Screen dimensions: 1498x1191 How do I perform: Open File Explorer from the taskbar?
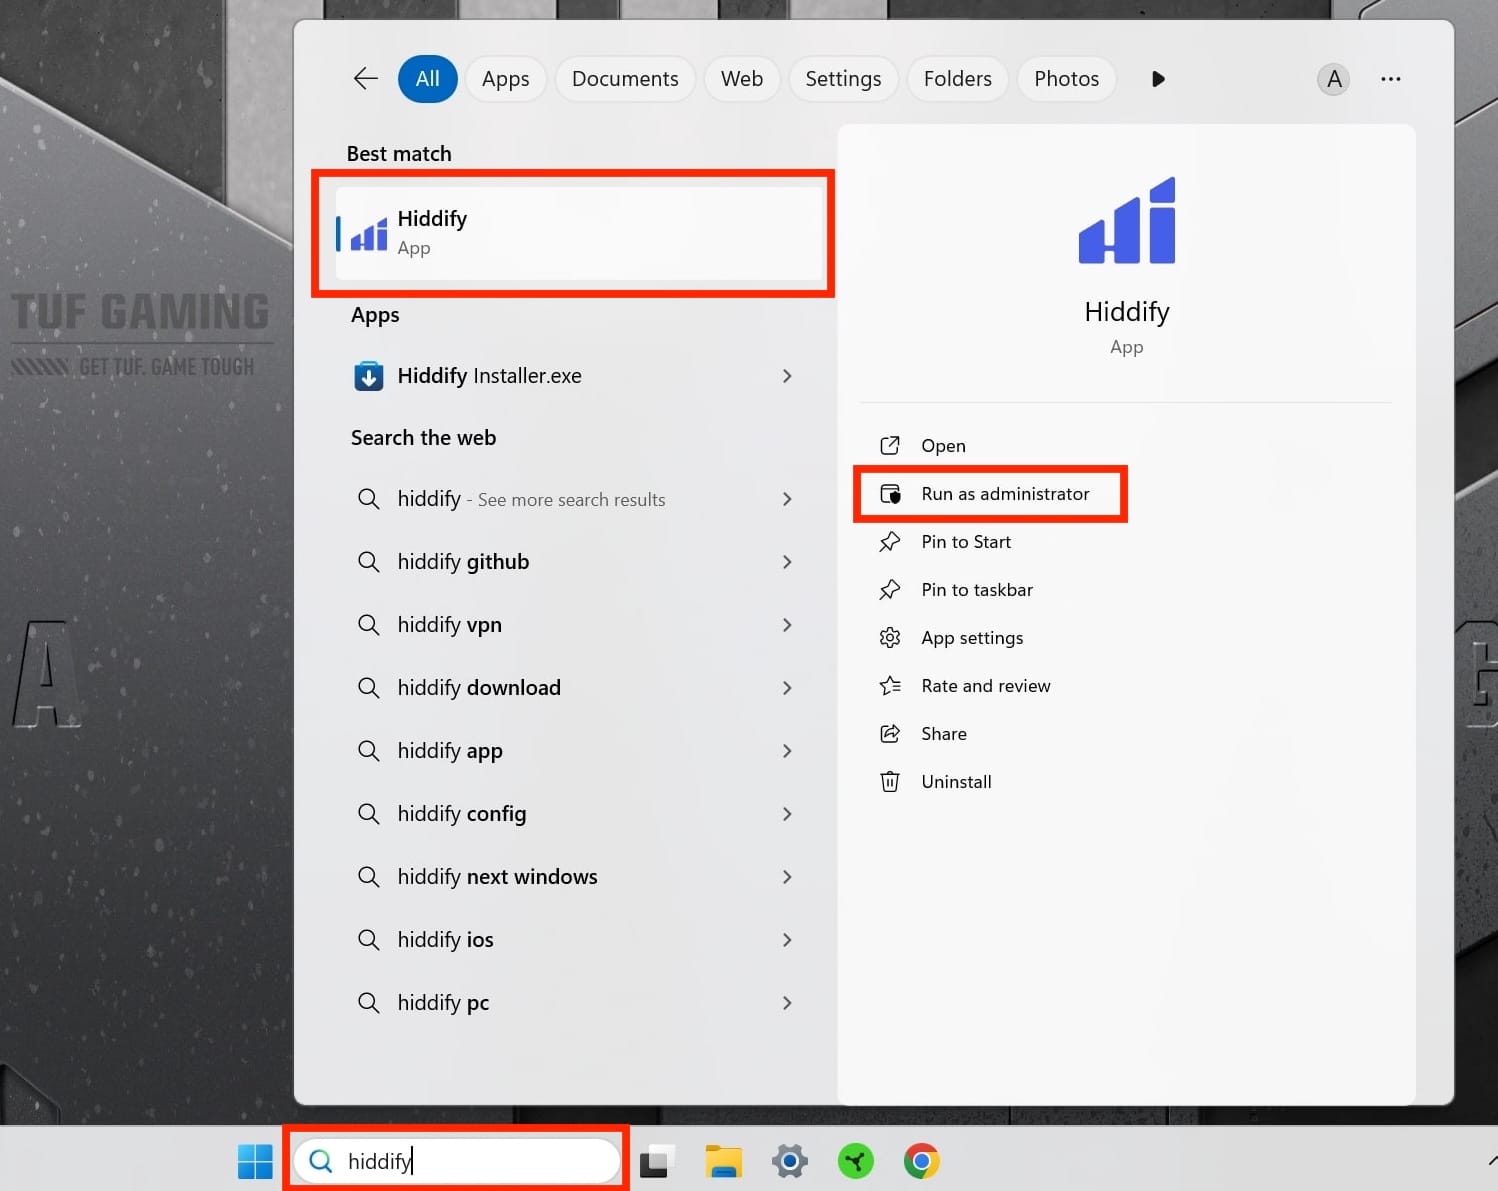point(723,1161)
